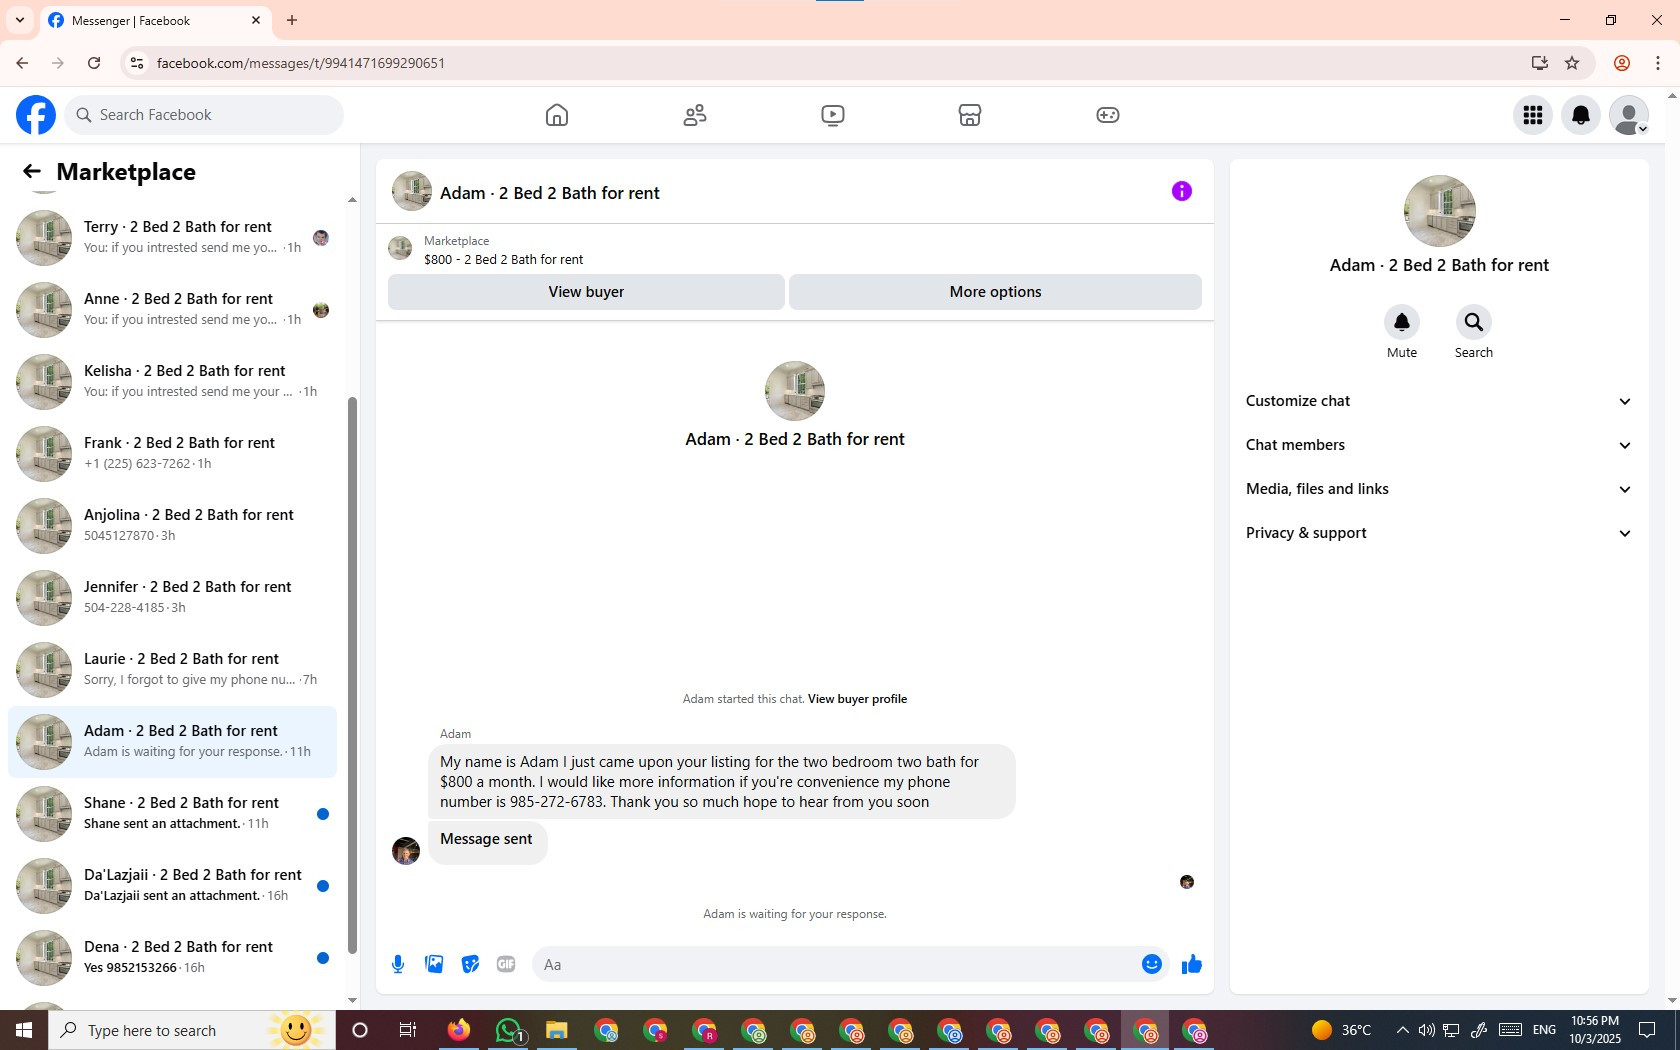Open Shane's unread conversation

172,814
